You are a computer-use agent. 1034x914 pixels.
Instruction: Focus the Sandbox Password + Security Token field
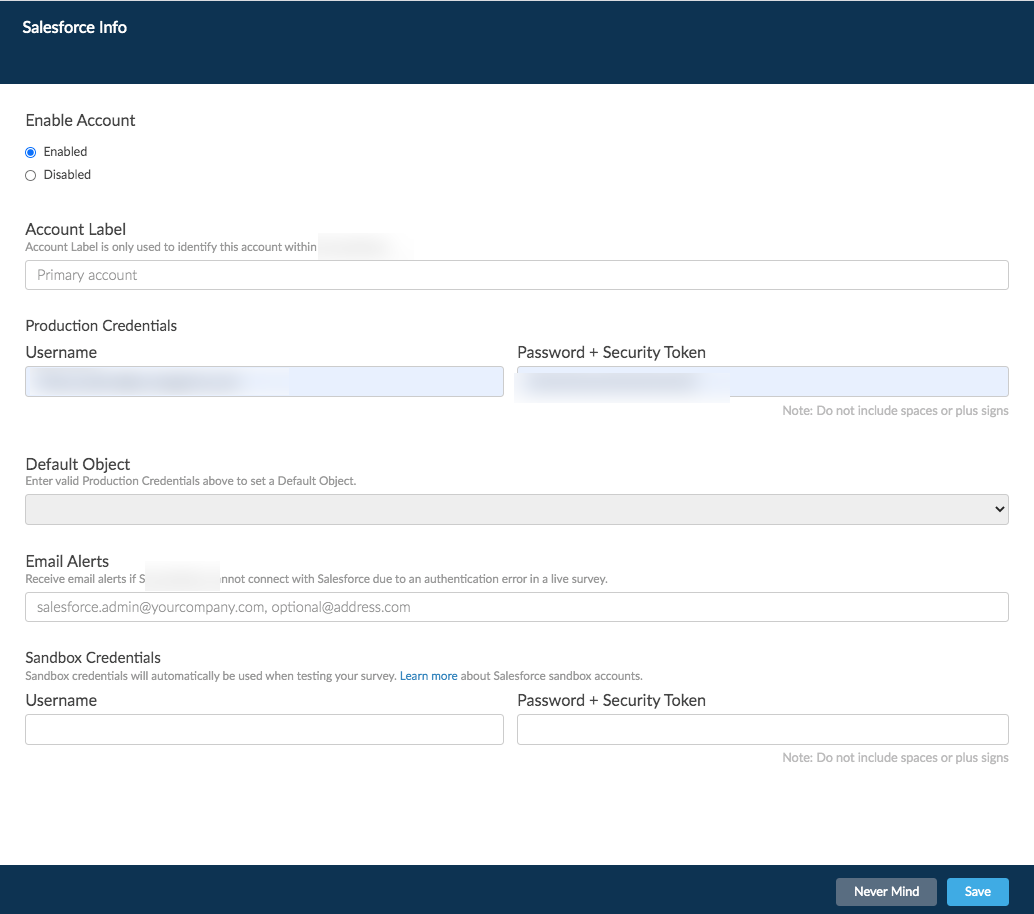(x=762, y=729)
